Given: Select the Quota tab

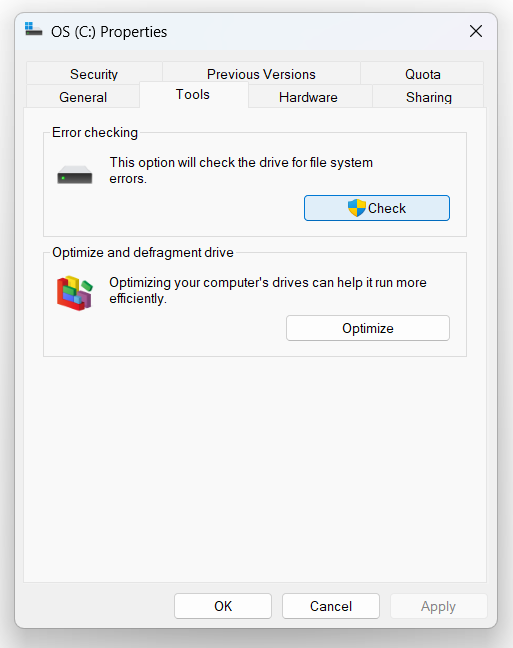Looking at the screenshot, I should (x=422, y=74).
